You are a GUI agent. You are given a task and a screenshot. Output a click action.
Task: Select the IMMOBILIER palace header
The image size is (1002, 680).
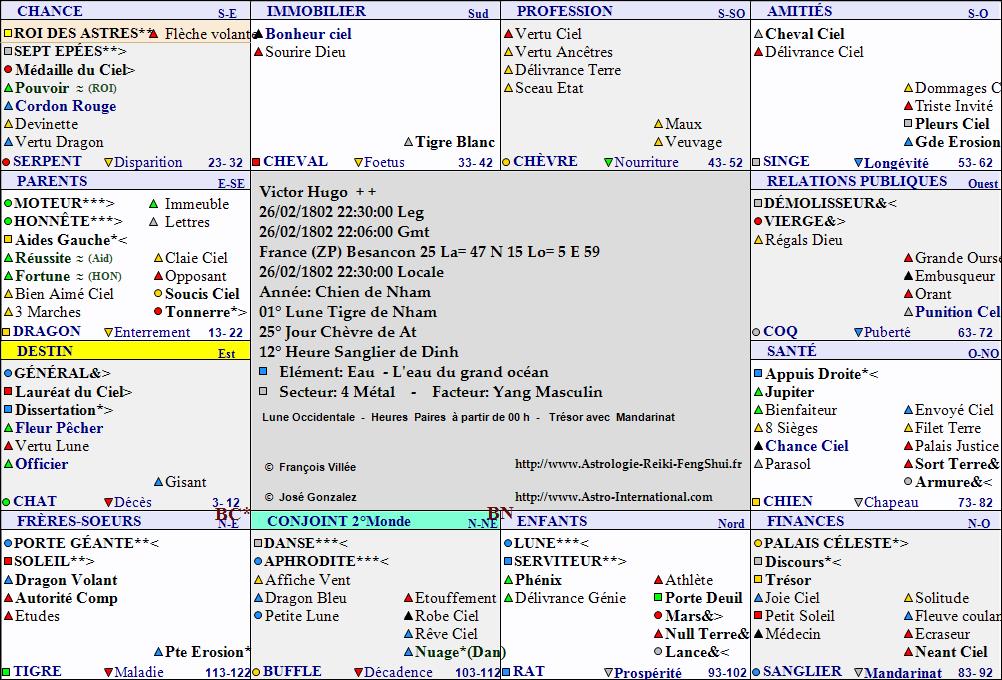(x=376, y=11)
